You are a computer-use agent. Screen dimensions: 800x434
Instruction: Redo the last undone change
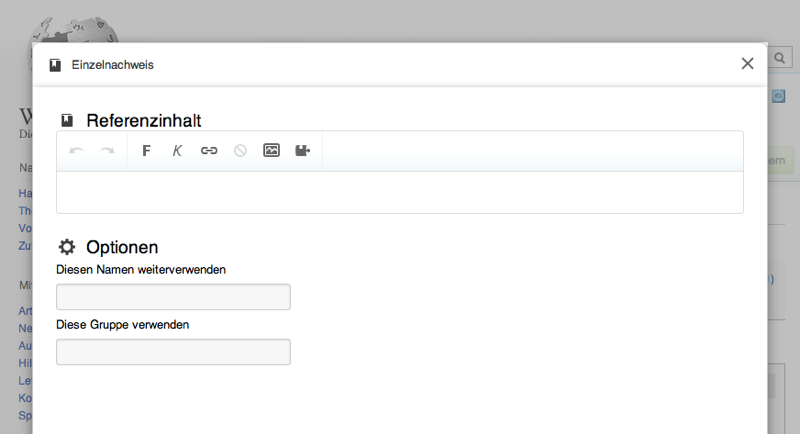click(x=107, y=150)
